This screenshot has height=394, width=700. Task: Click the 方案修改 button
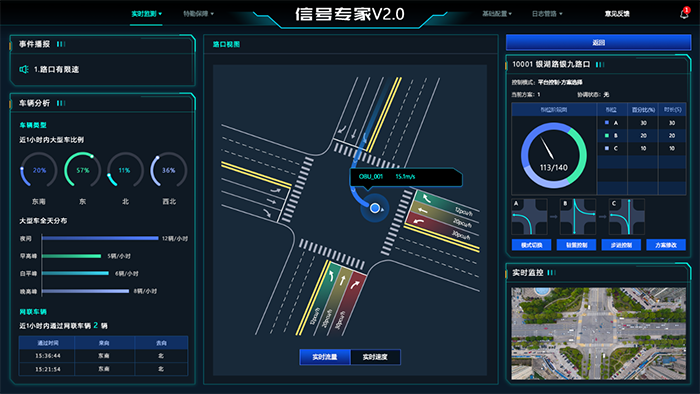point(666,245)
